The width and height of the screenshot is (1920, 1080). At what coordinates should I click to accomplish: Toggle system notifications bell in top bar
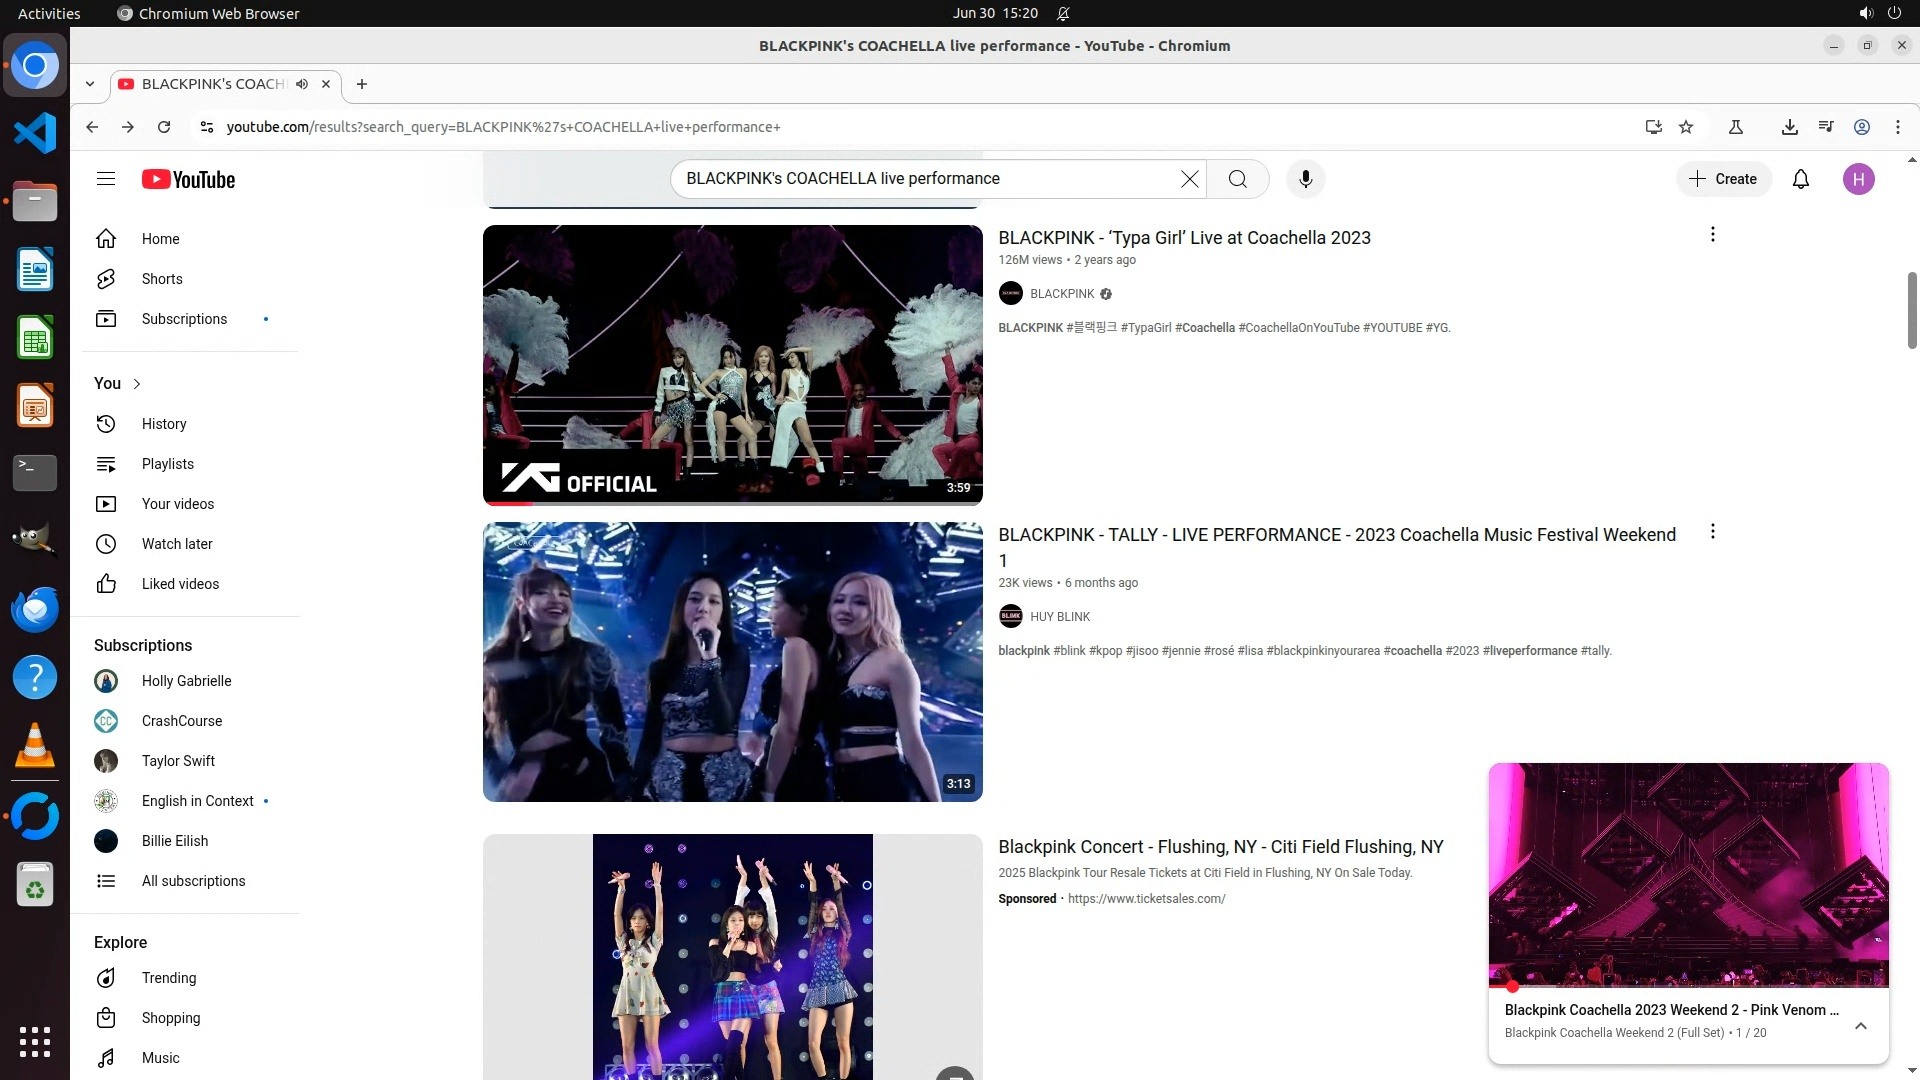click(x=1063, y=13)
